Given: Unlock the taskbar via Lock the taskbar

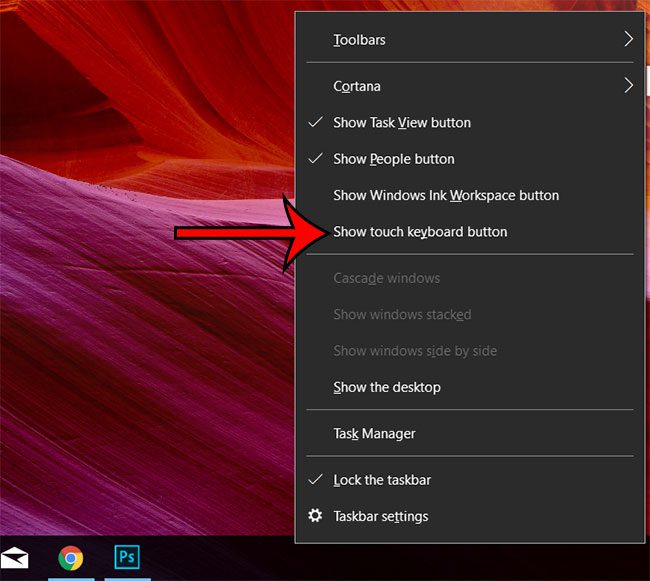Looking at the screenshot, I should click(381, 480).
